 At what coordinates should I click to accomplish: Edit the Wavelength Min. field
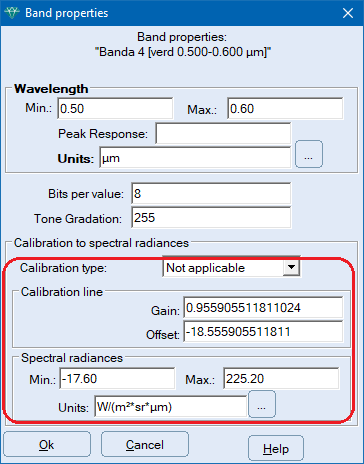coord(115,108)
